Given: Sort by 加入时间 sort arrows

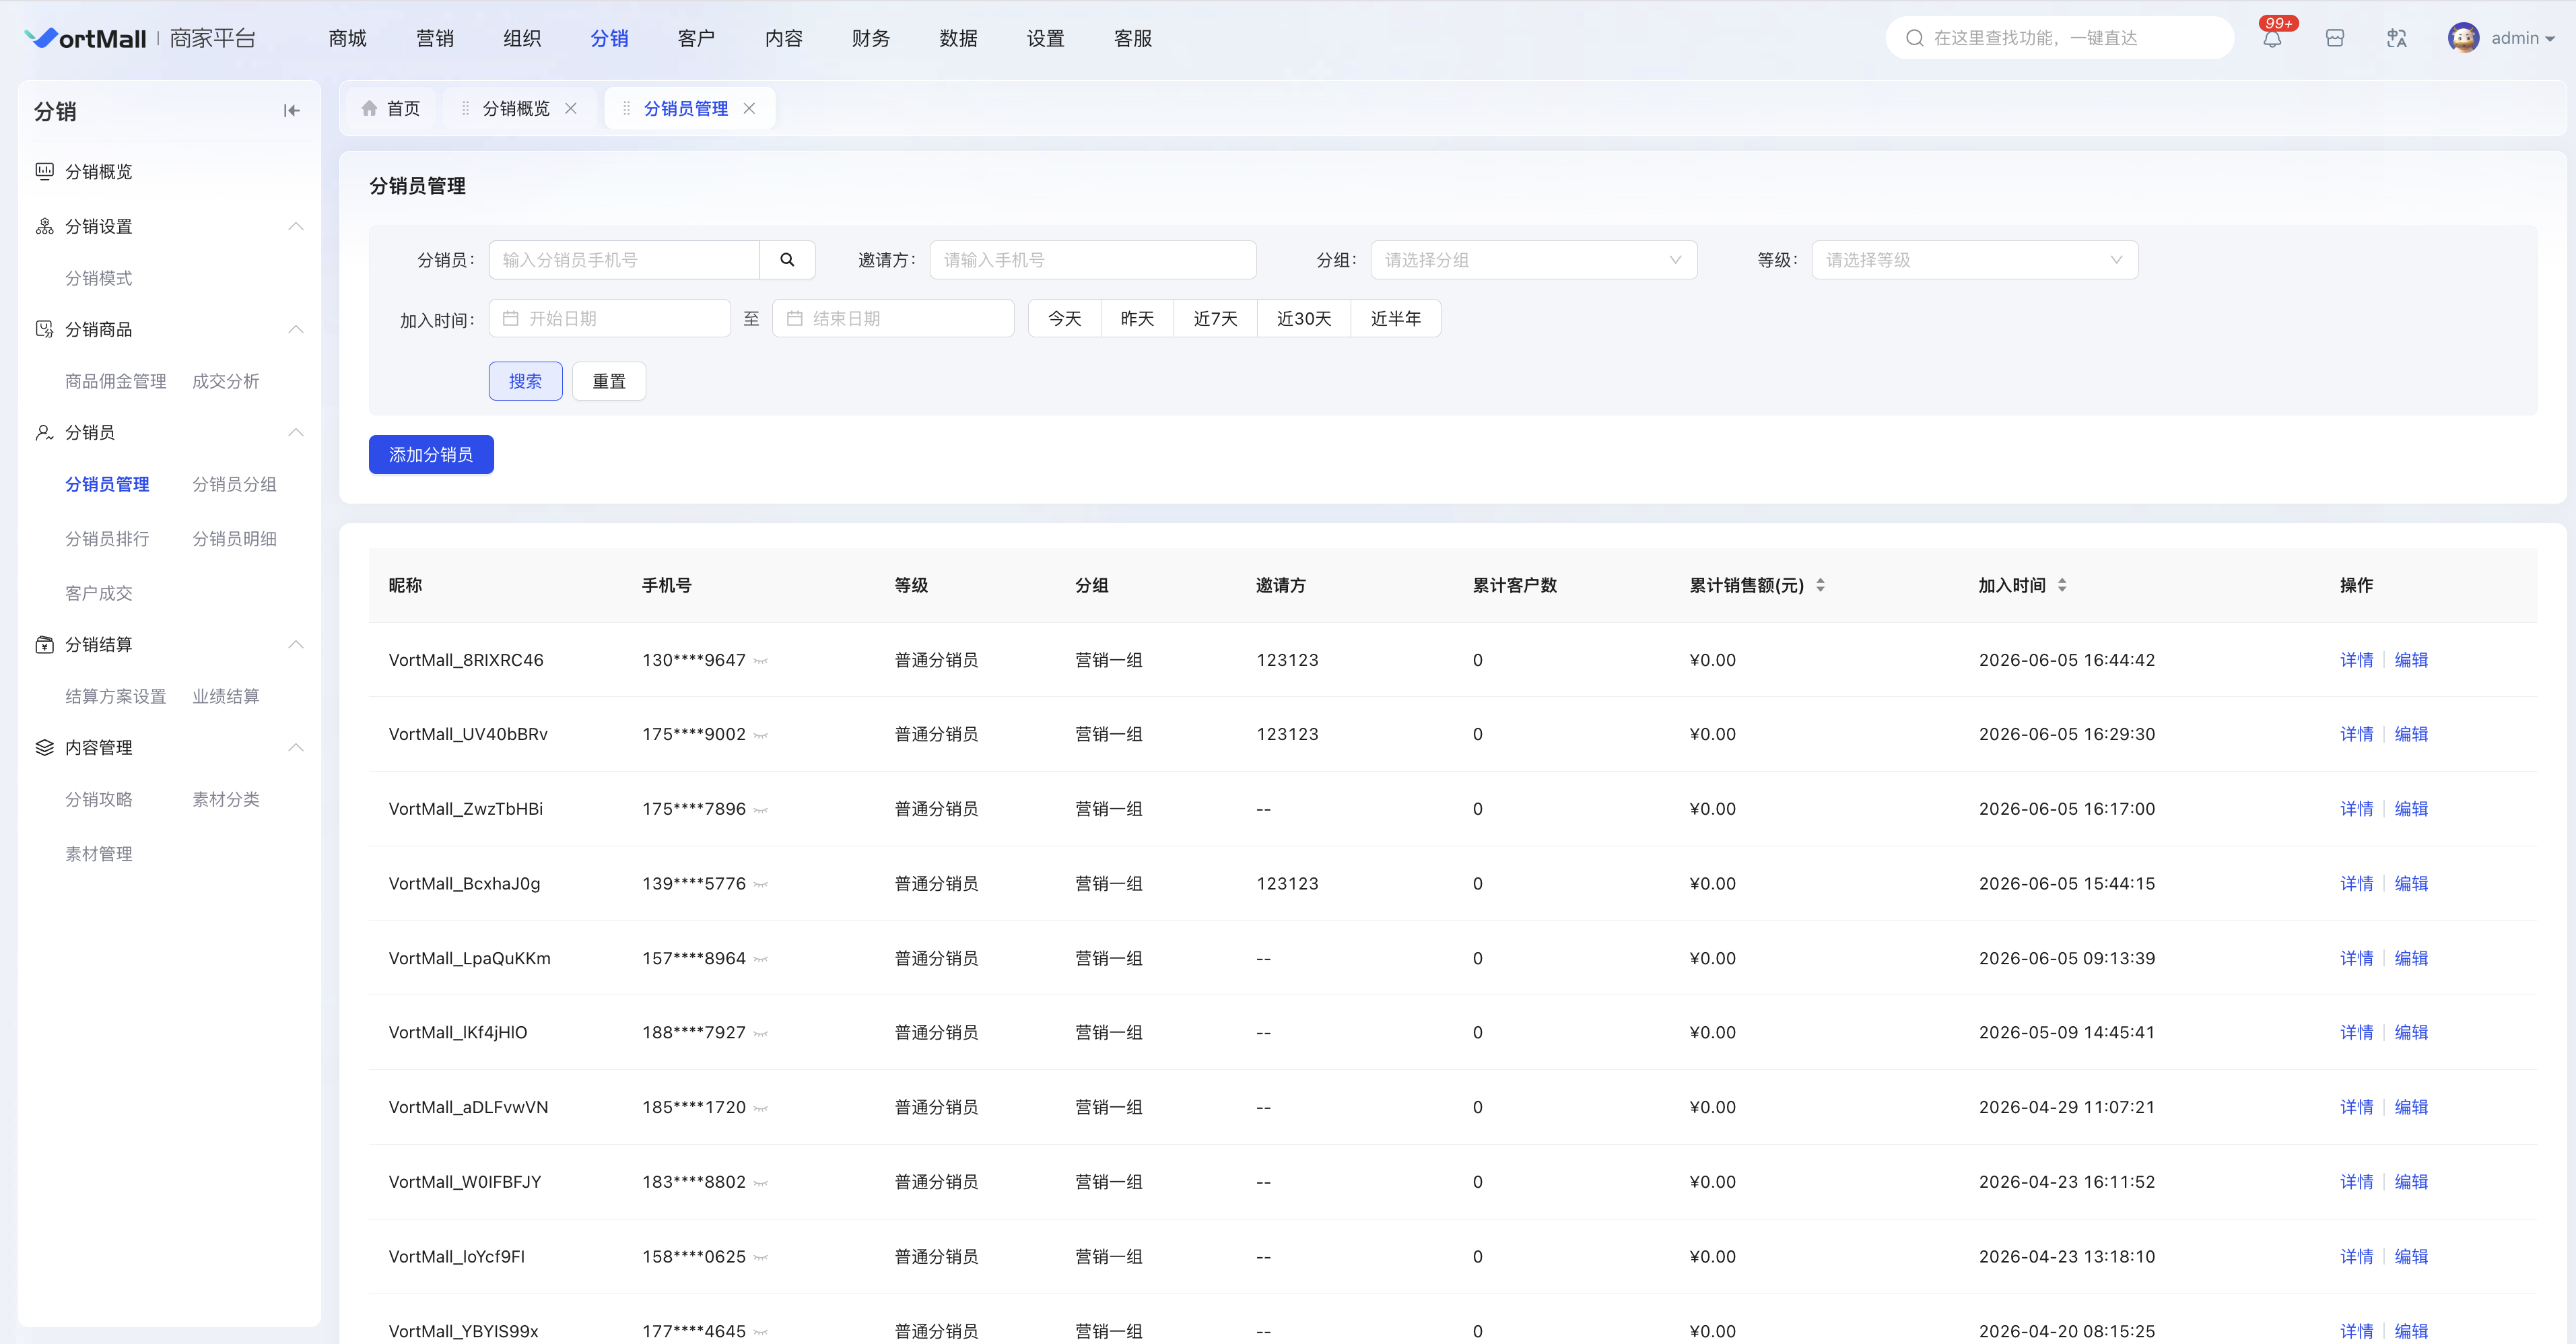Looking at the screenshot, I should click(x=2062, y=585).
